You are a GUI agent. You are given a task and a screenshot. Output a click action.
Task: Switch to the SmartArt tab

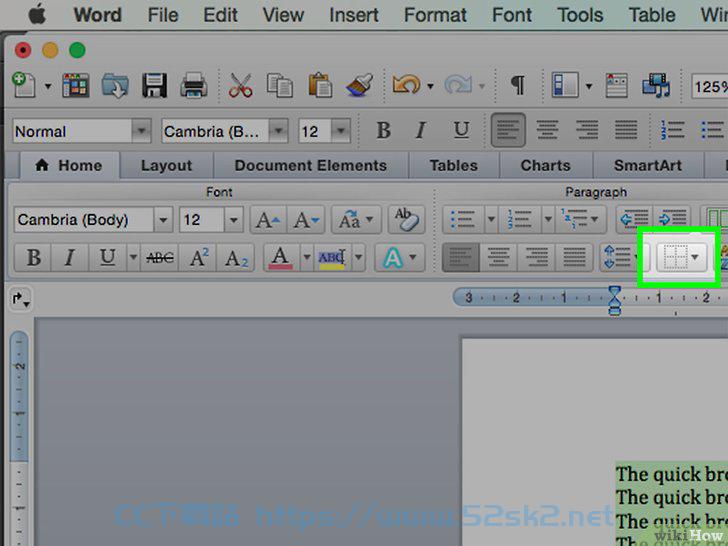648,166
